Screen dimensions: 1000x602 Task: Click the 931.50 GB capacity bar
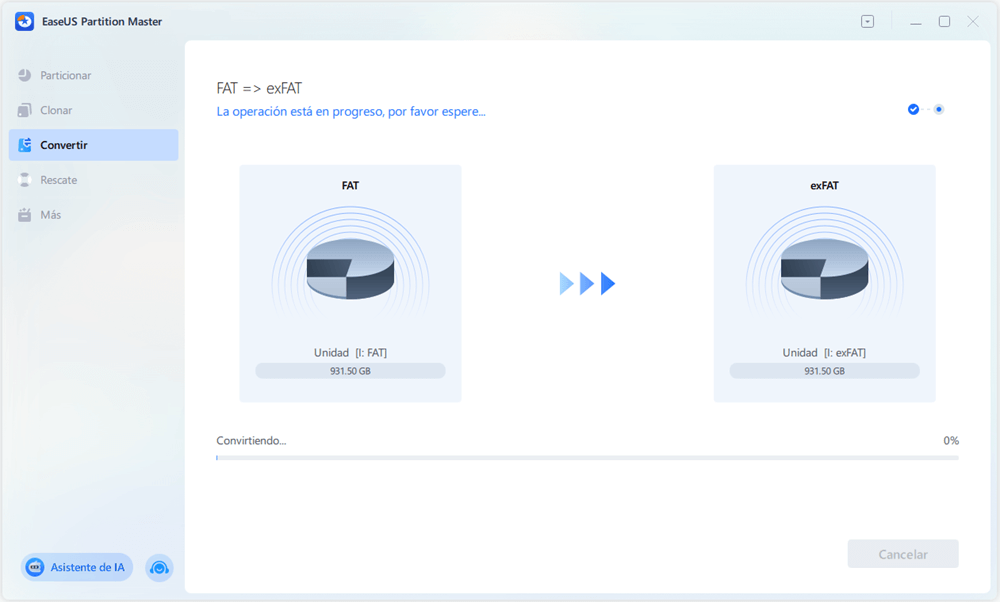pyautogui.click(x=350, y=370)
